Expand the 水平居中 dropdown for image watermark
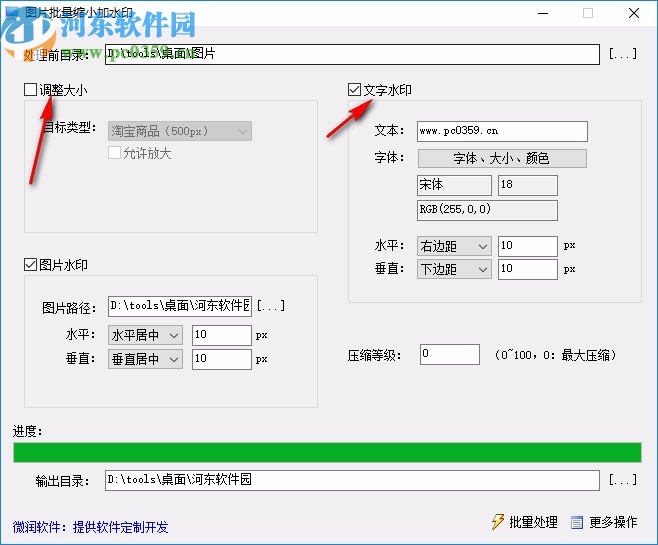Image resolution: width=658 pixels, height=545 pixels. [145, 335]
